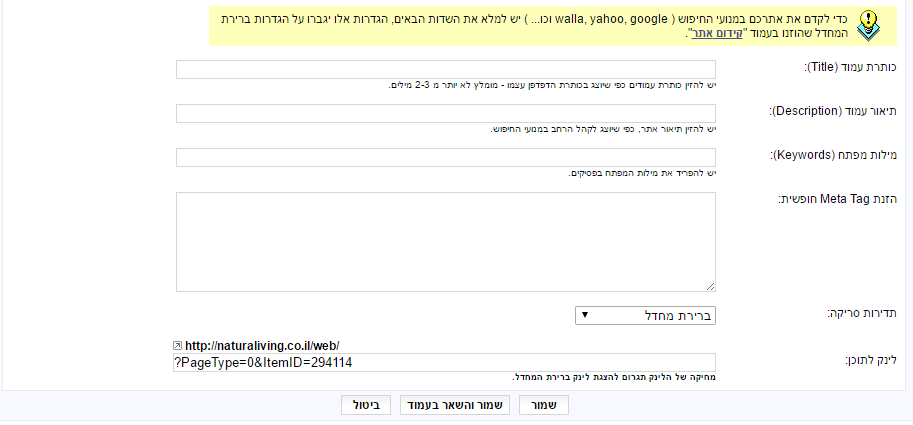Focus the Keywords (מילות מפתח) input field
Image resolution: width=913 pixels, height=425 pixels.
coord(445,157)
